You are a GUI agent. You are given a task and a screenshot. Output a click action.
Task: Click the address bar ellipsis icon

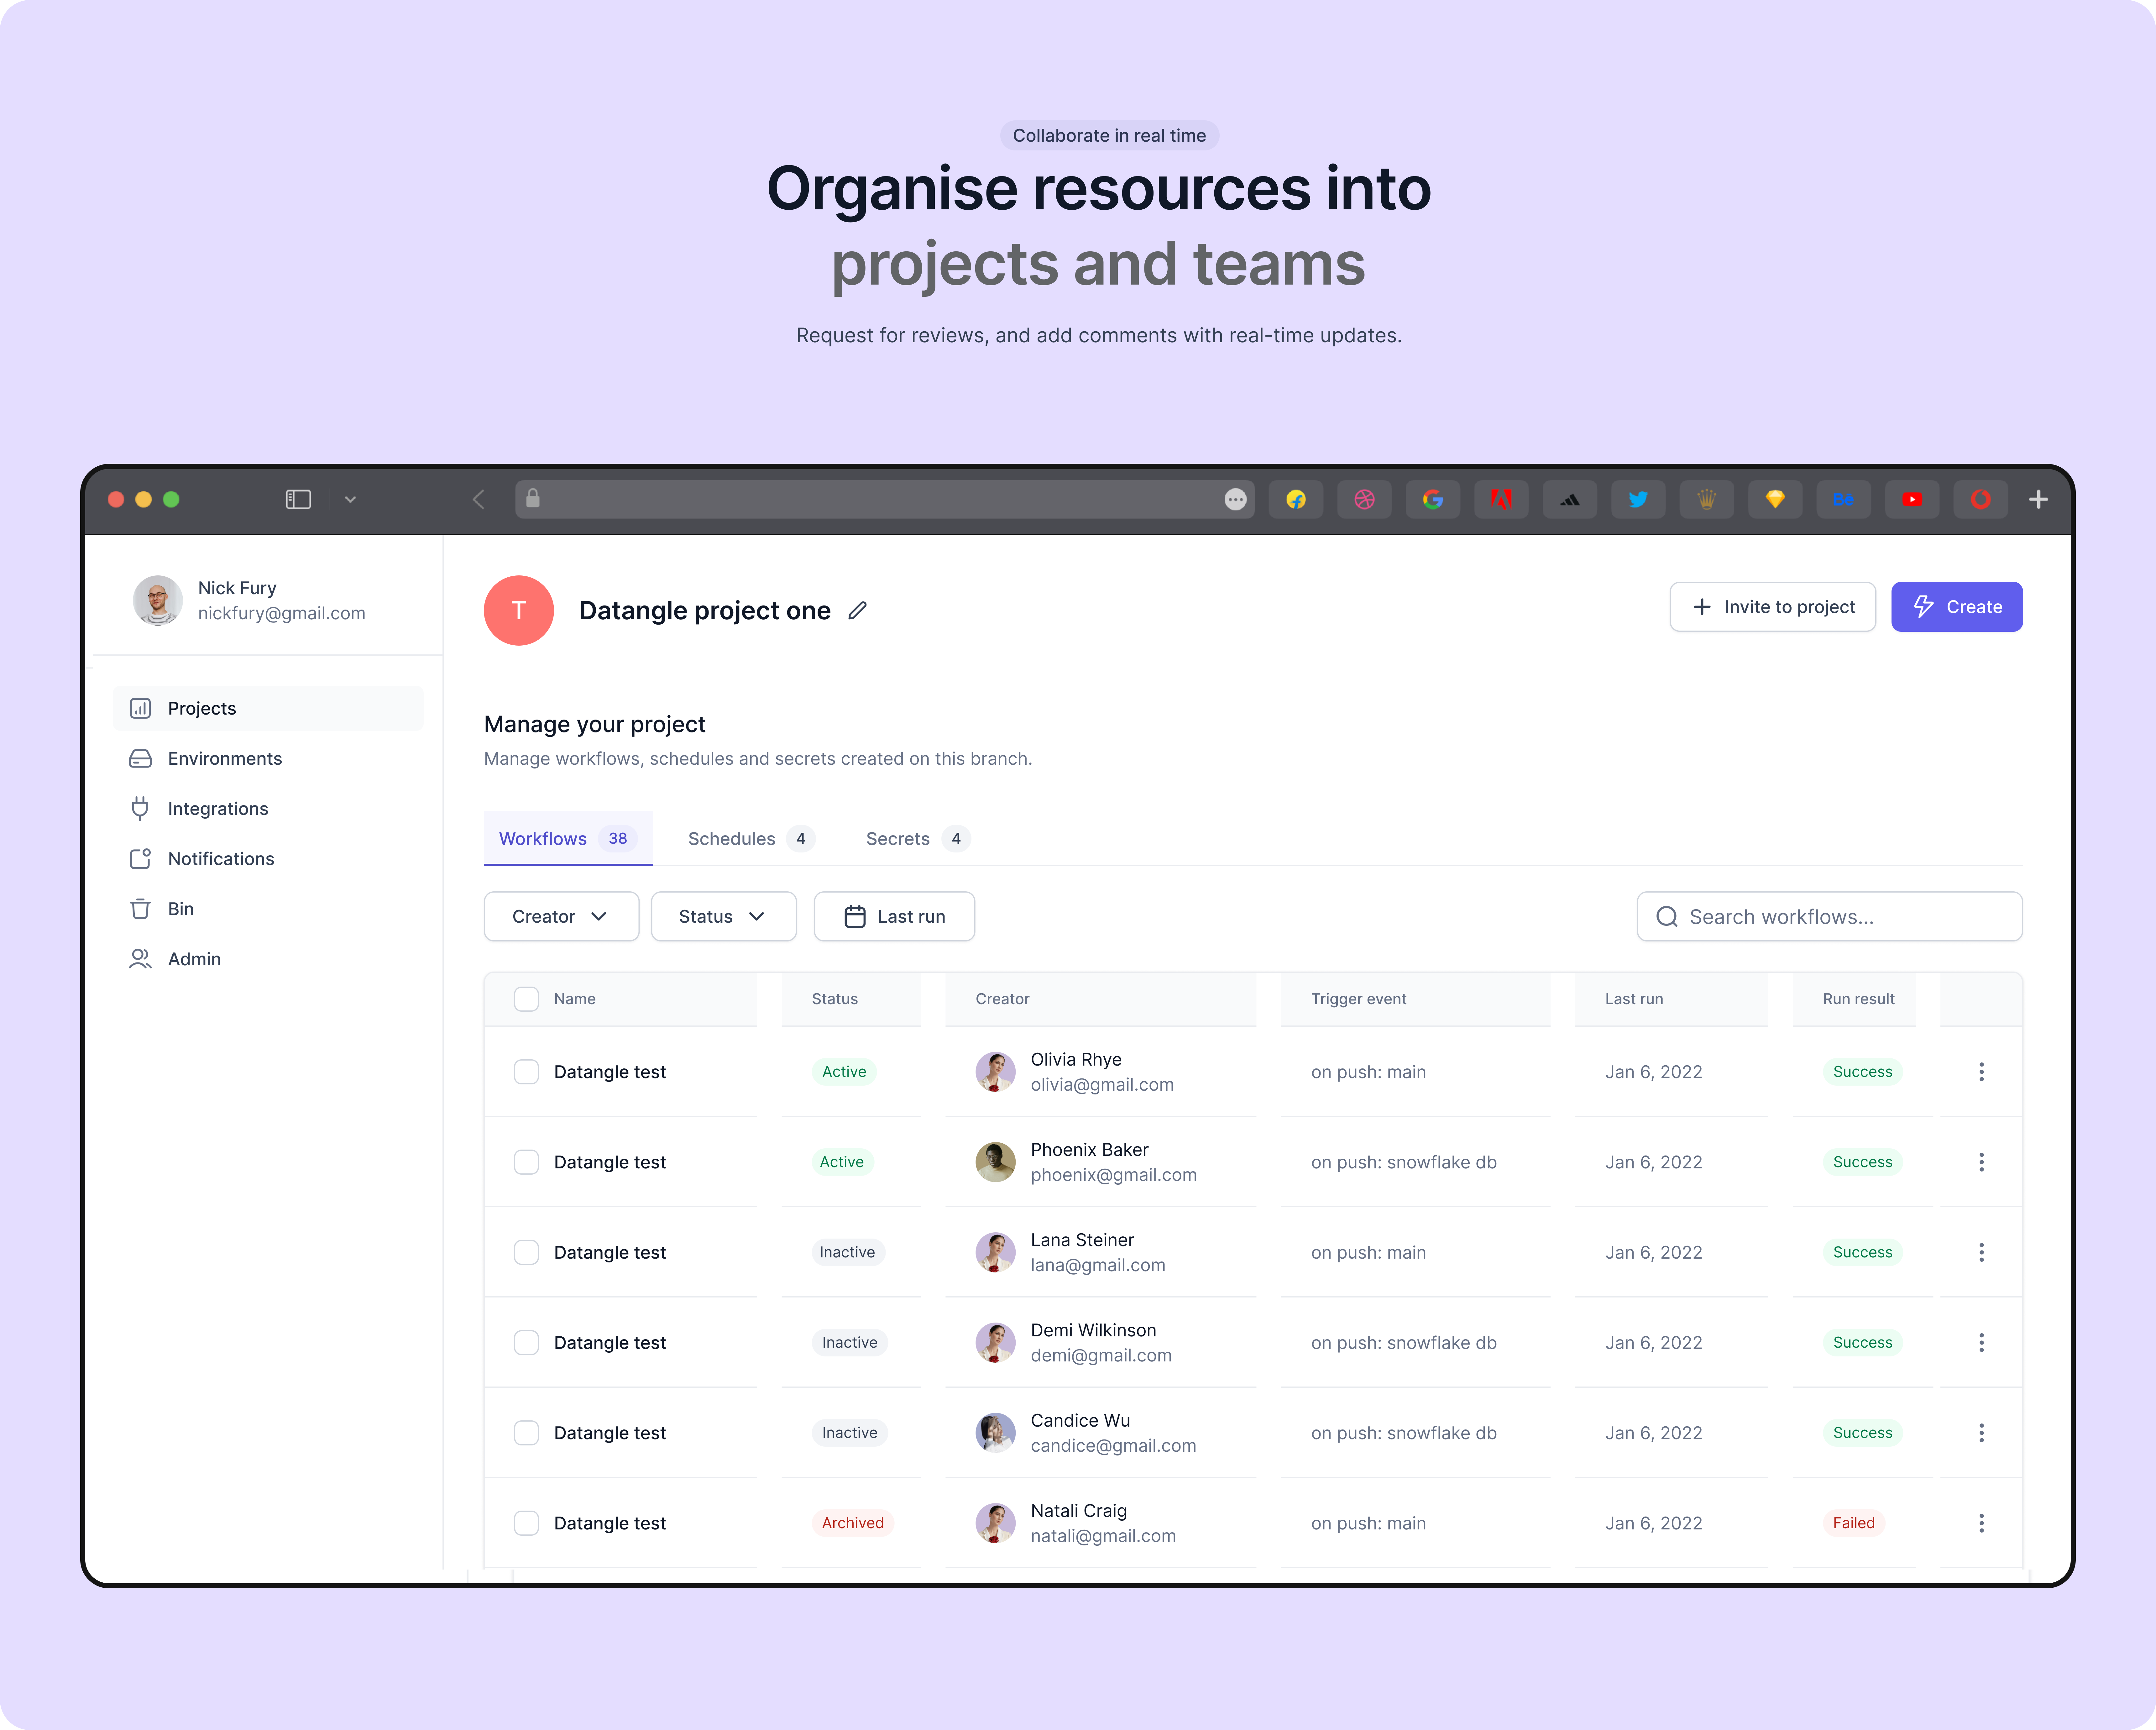click(1235, 499)
